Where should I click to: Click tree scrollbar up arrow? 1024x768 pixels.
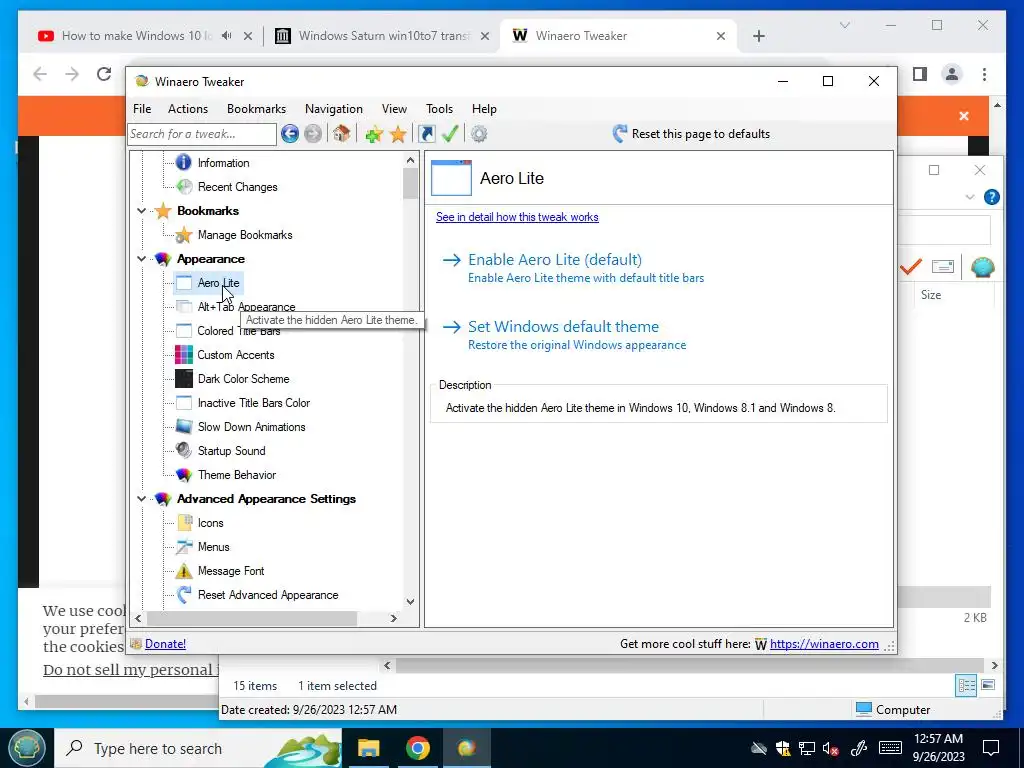(x=410, y=160)
